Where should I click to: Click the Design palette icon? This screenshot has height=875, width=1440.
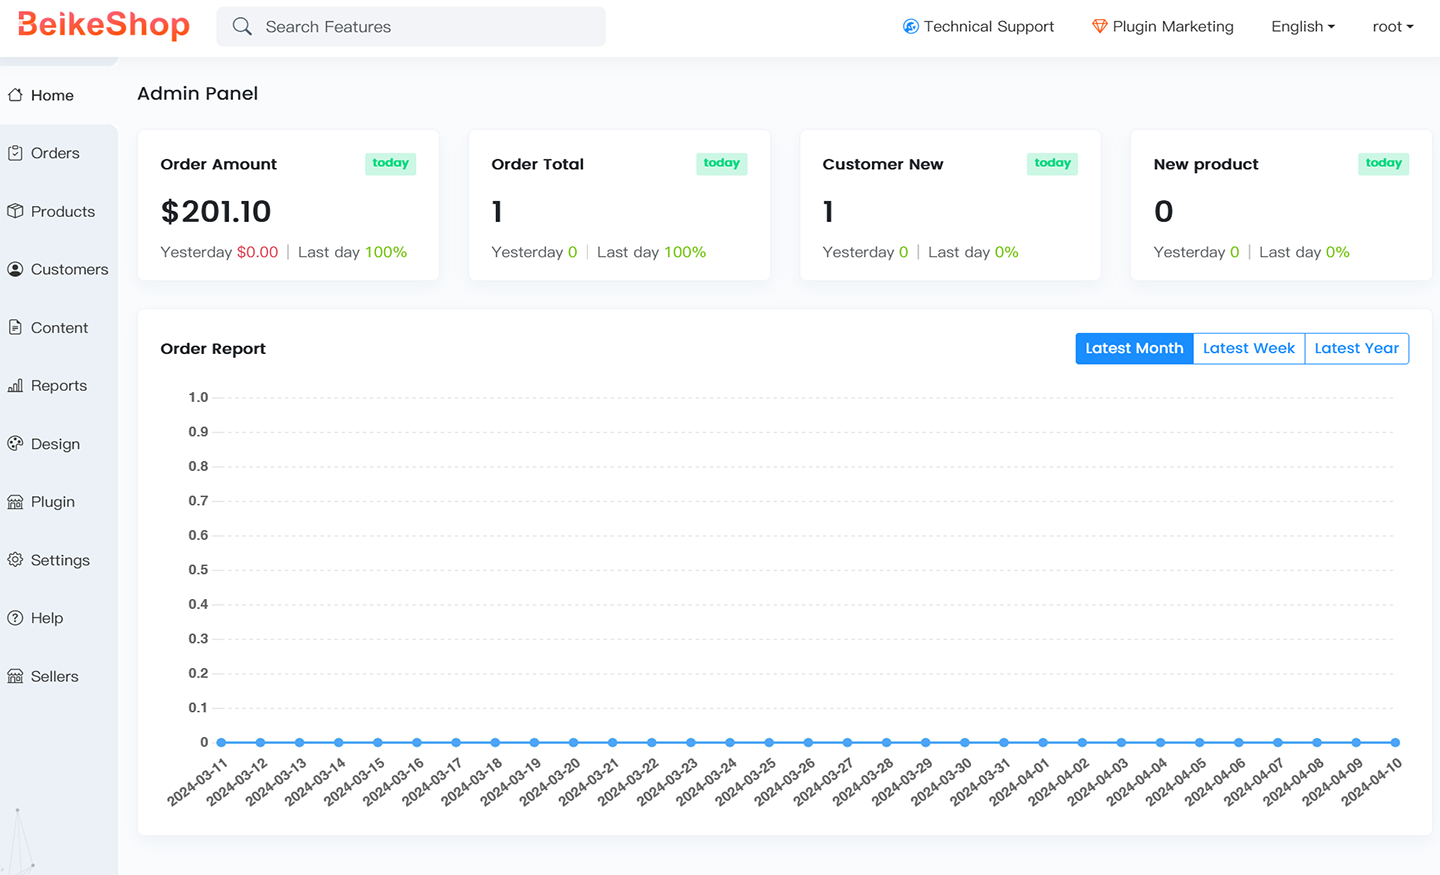click(x=15, y=443)
